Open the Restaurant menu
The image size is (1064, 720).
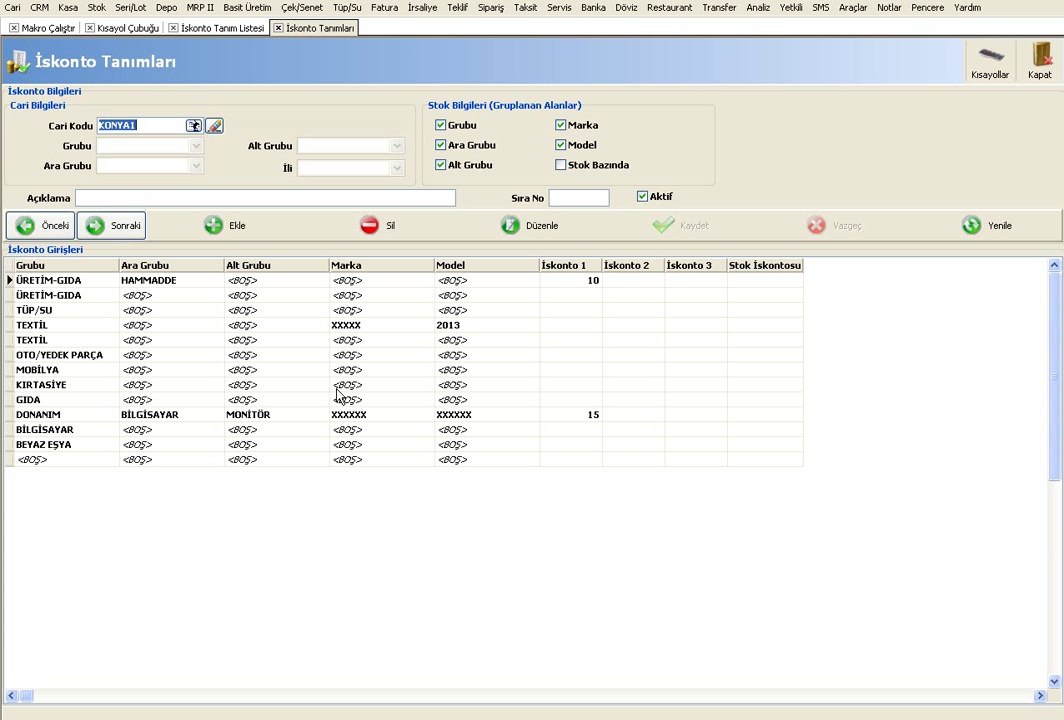pos(669,7)
